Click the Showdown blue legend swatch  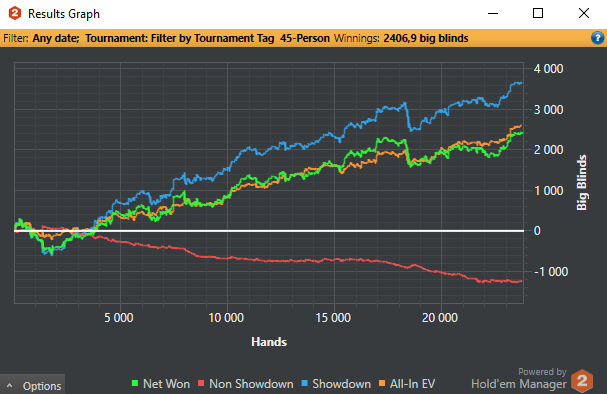(x=304, y=383)
